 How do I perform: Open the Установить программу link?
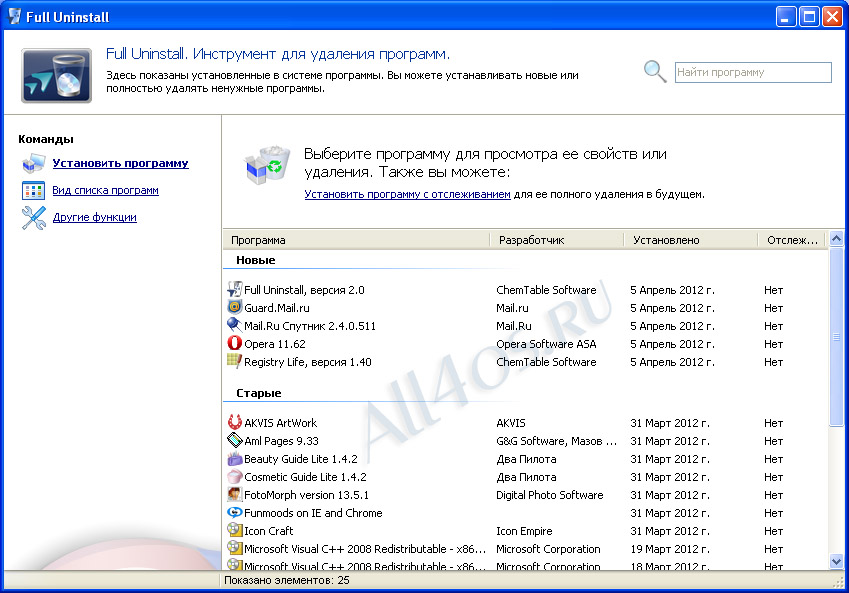pos(120,163)
